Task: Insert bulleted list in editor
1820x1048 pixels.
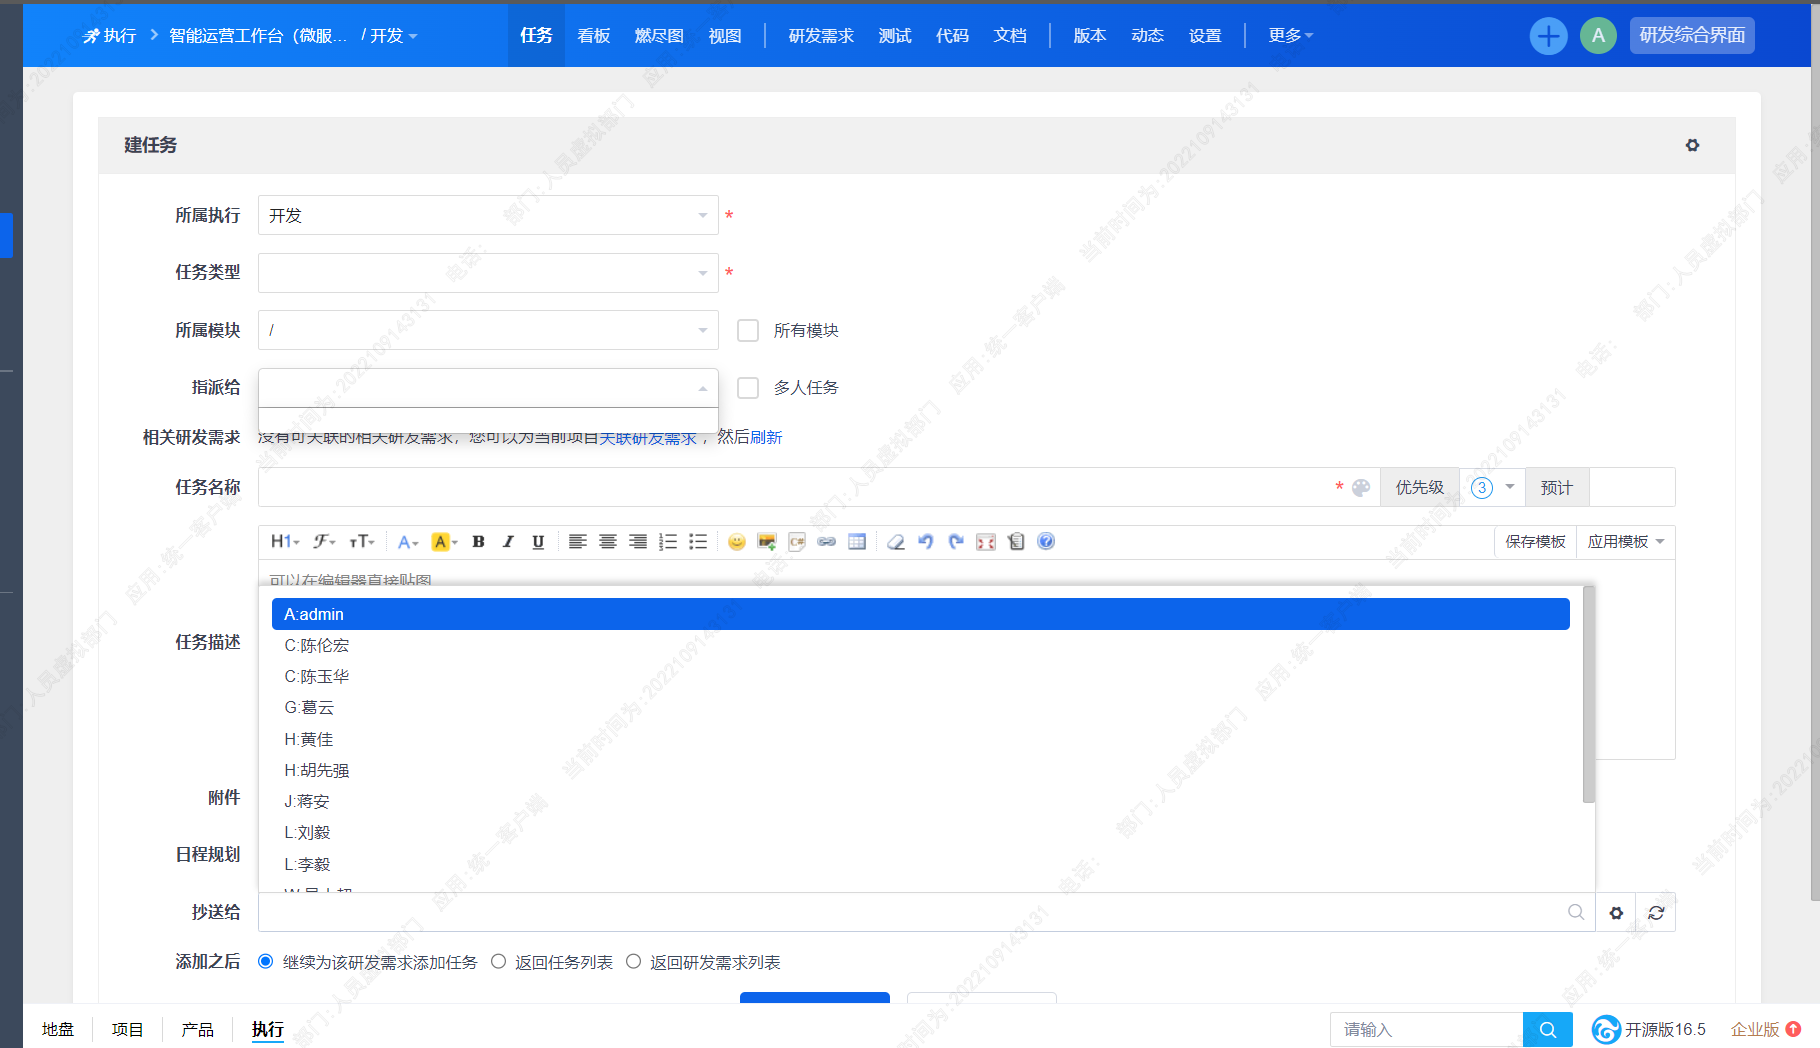Action: (x=698, y=541)
